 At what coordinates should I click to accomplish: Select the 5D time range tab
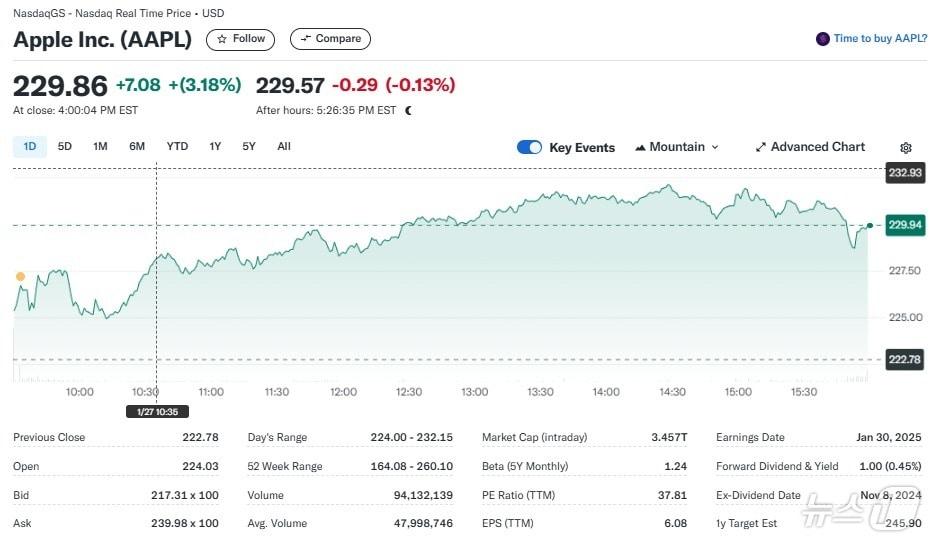coord(65,146)
